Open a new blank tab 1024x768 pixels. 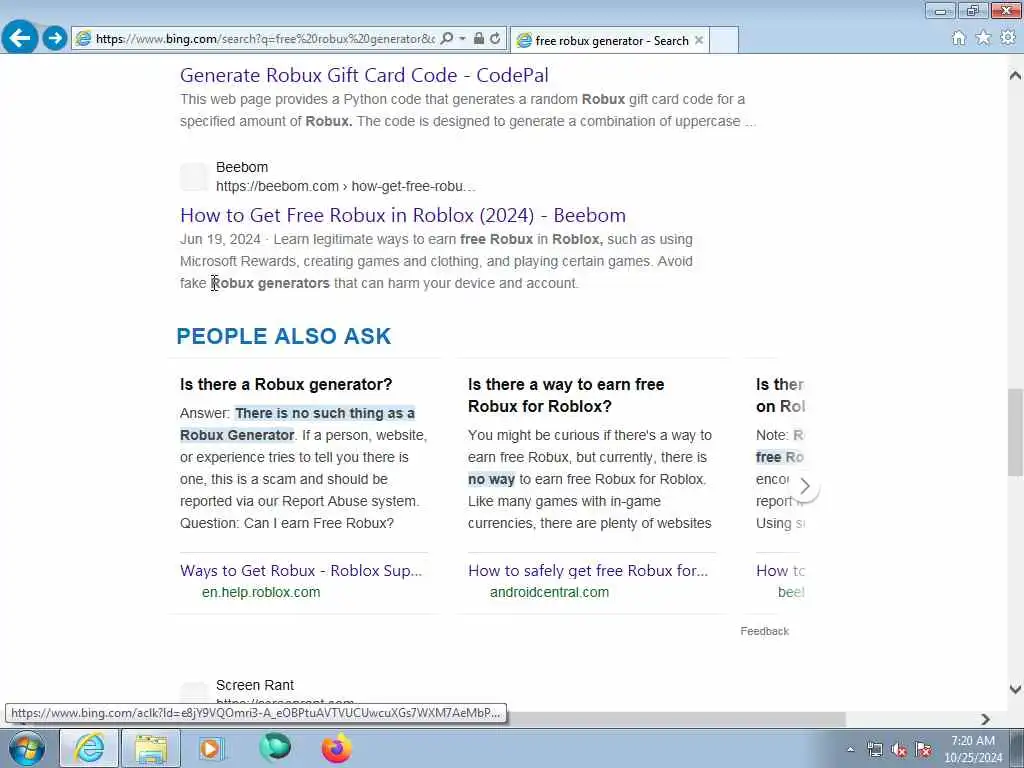pyautogui.click(x=724, y=40)
